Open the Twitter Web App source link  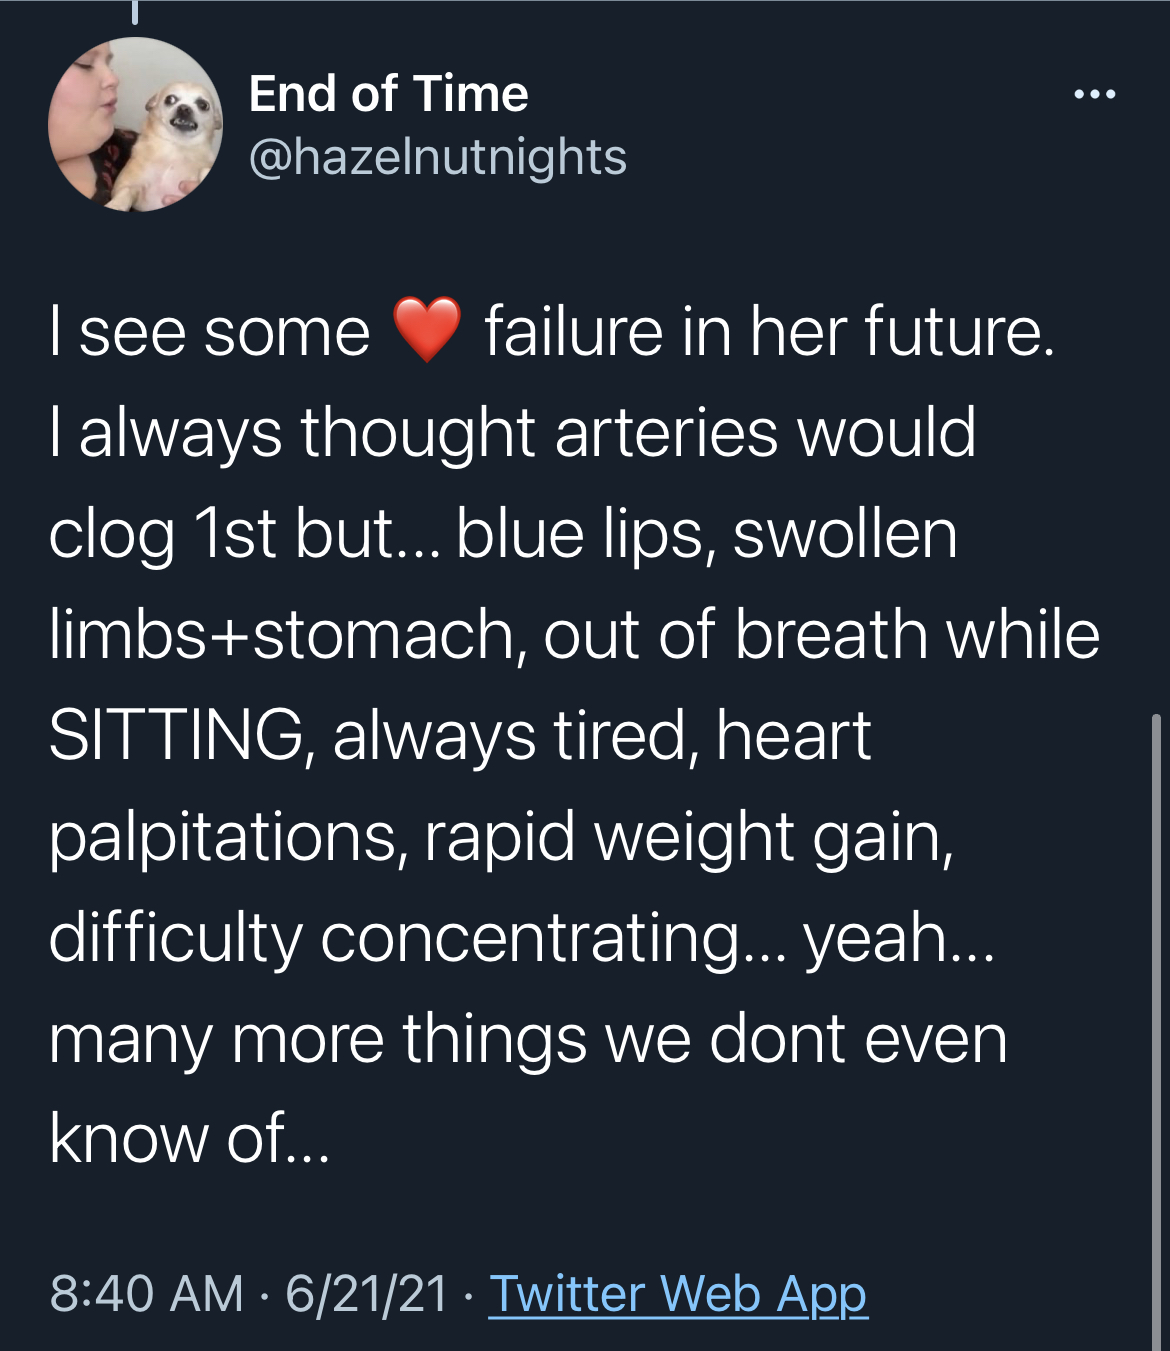[x=678, y=1294]
